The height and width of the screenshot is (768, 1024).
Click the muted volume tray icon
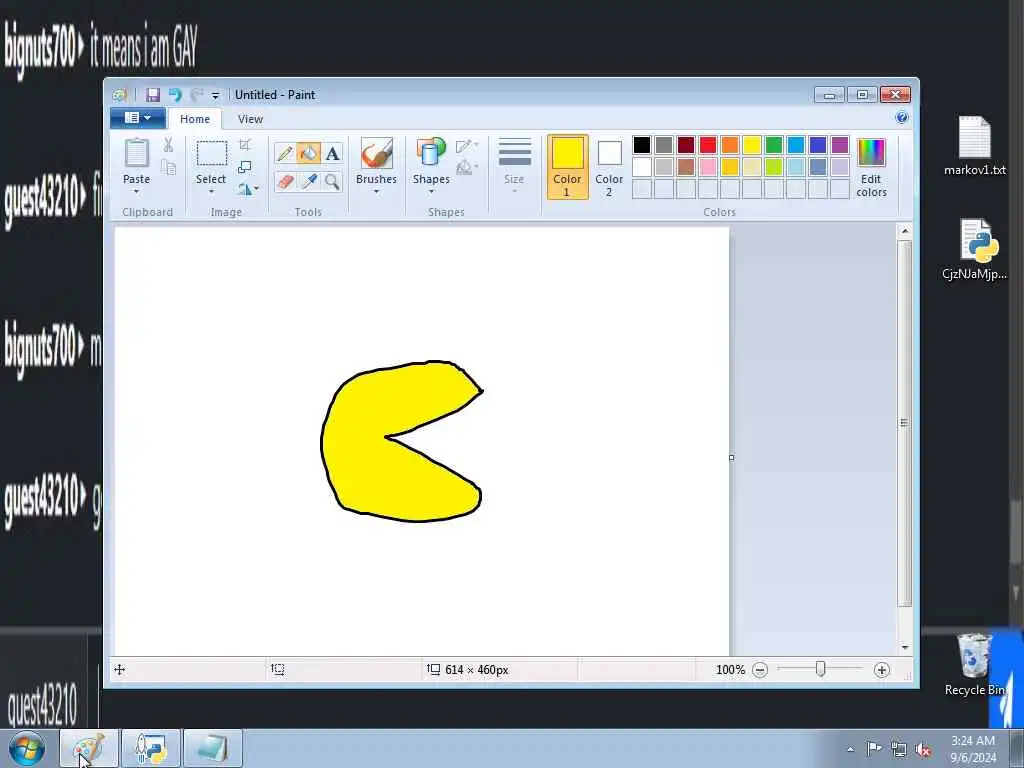tap(923, 750)
